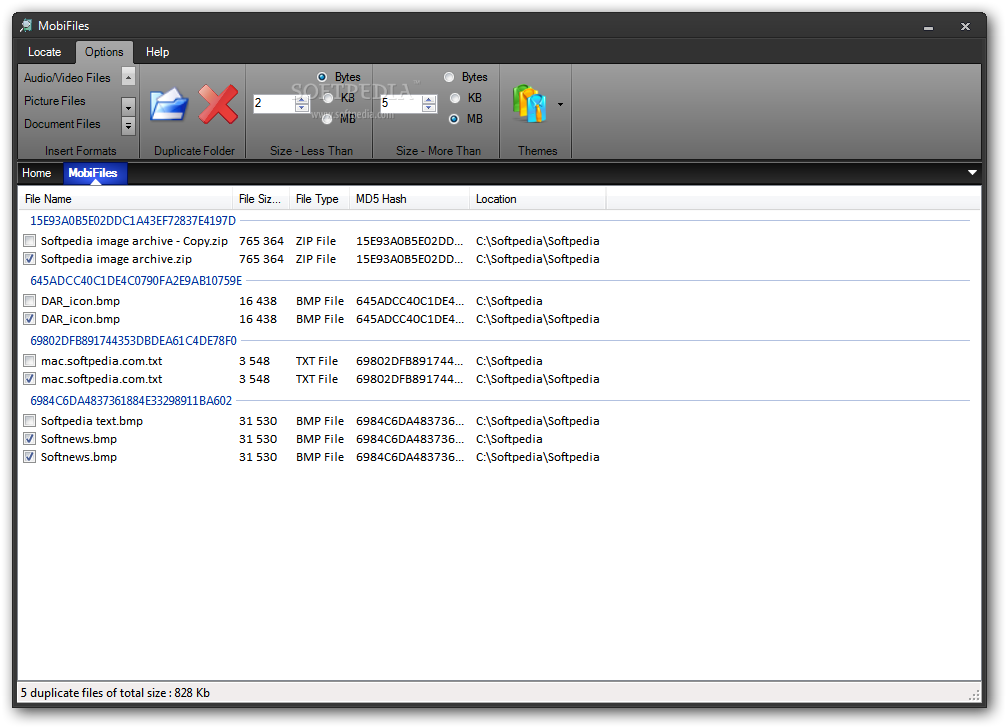
Task: Check Softpedia text.bmp
Action: [30, 420]
